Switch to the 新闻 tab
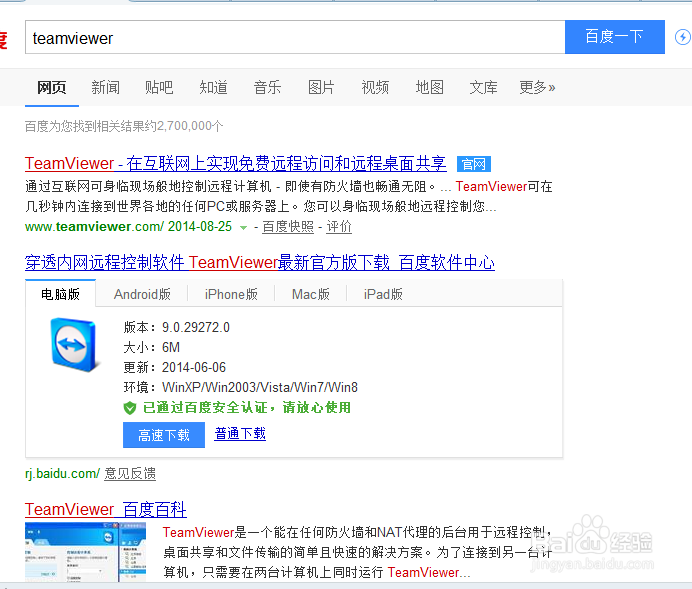This screenshot has height=589, width=692. click(105, 87)
